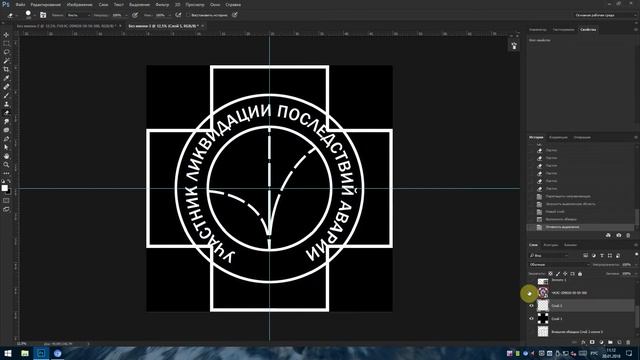Select the Healing Brush tool
Screen dimensions: 640x360
[x=6, y=87]
